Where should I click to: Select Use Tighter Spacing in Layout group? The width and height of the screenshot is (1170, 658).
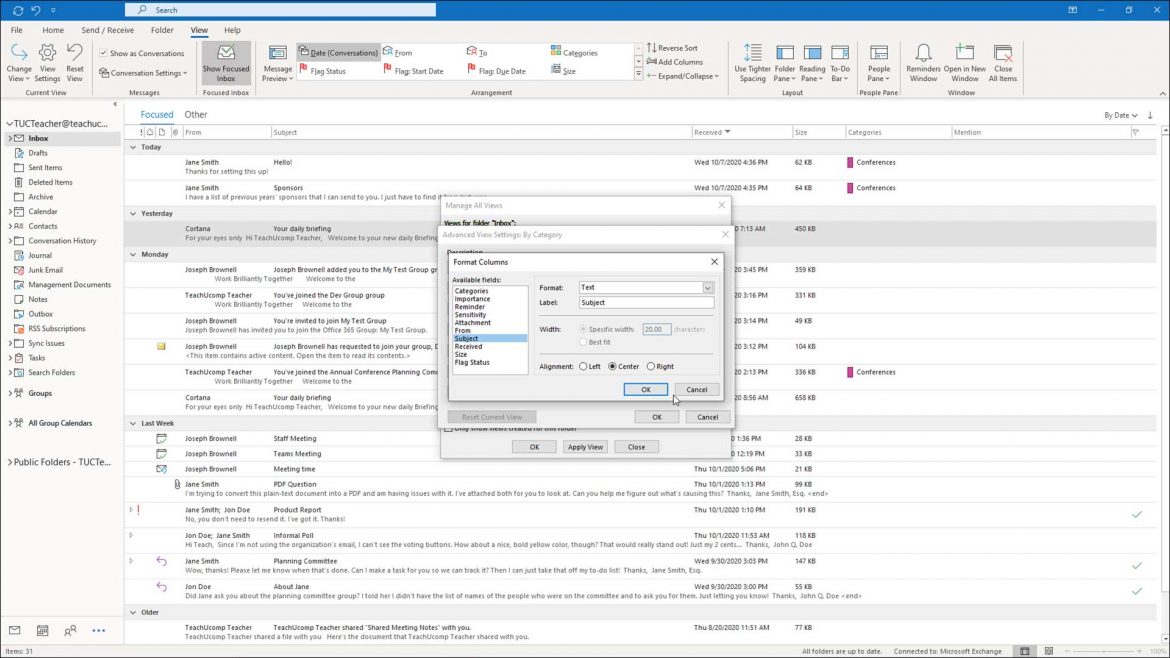tap(752, 60)
